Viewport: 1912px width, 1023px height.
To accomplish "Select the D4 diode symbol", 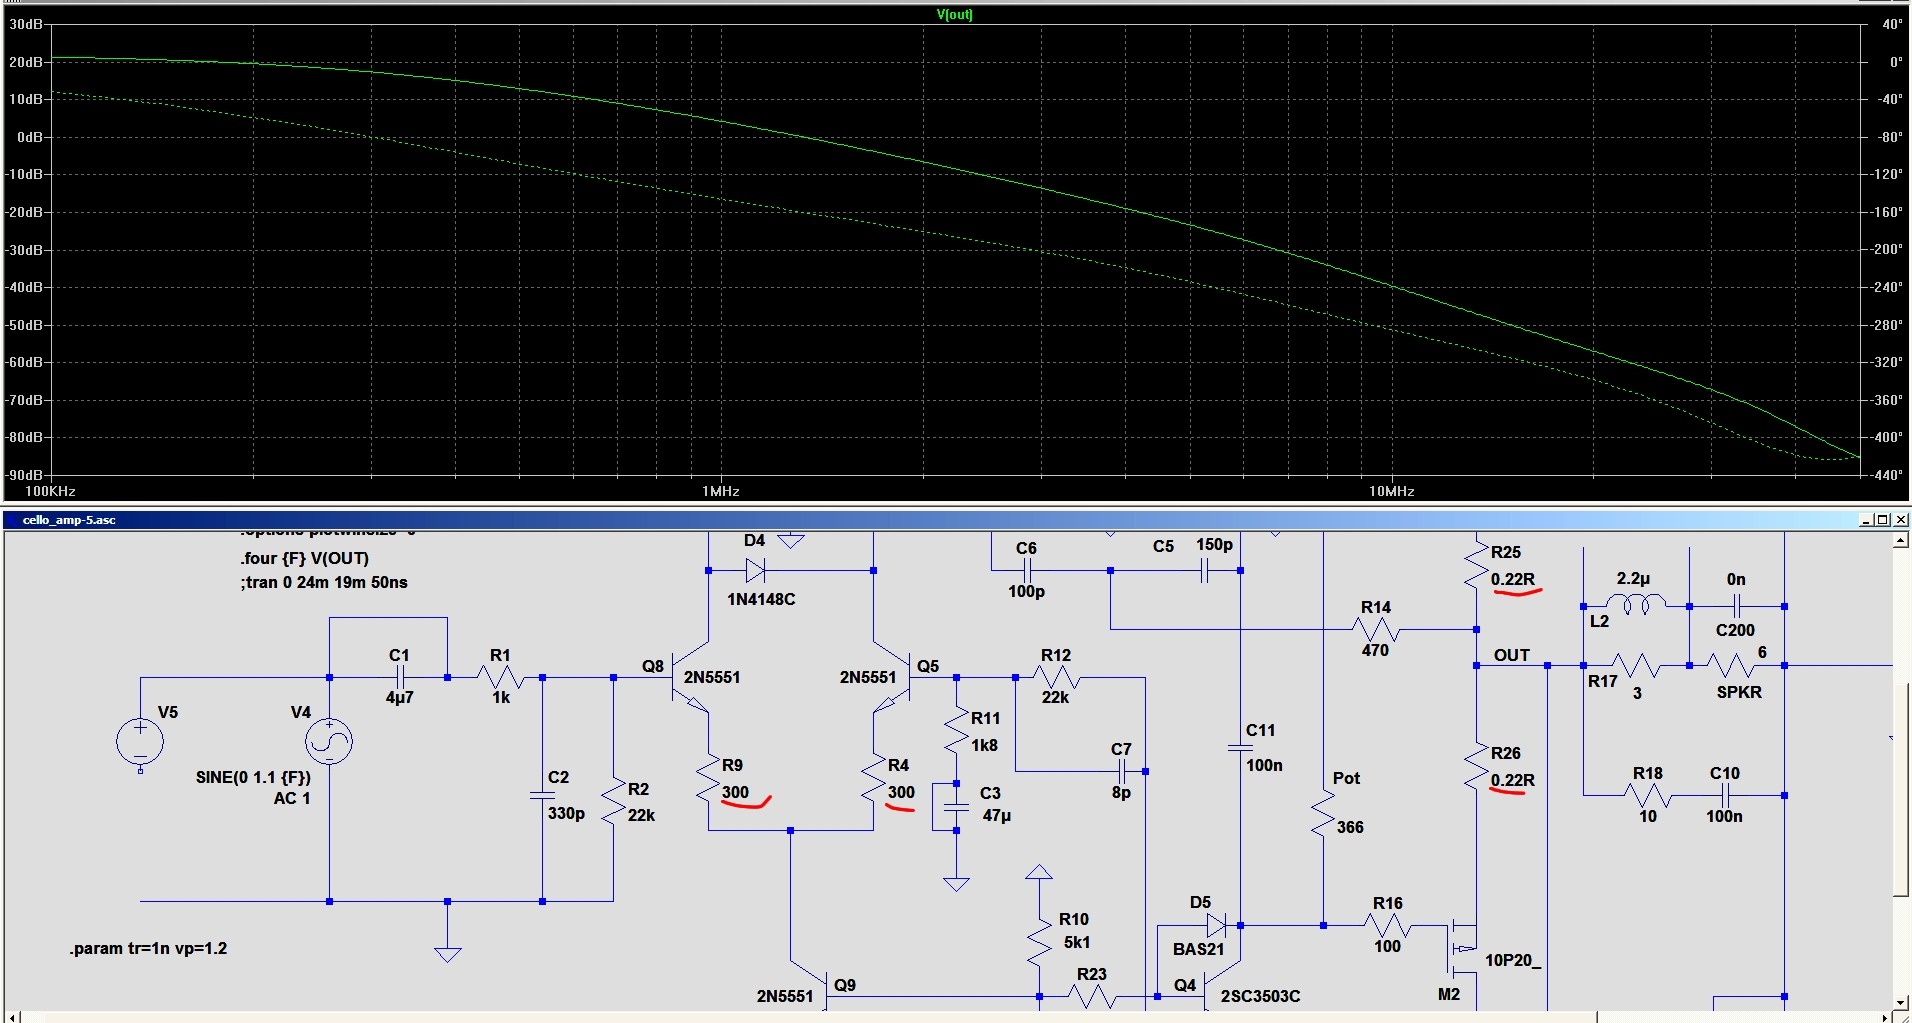I will 756,570.
